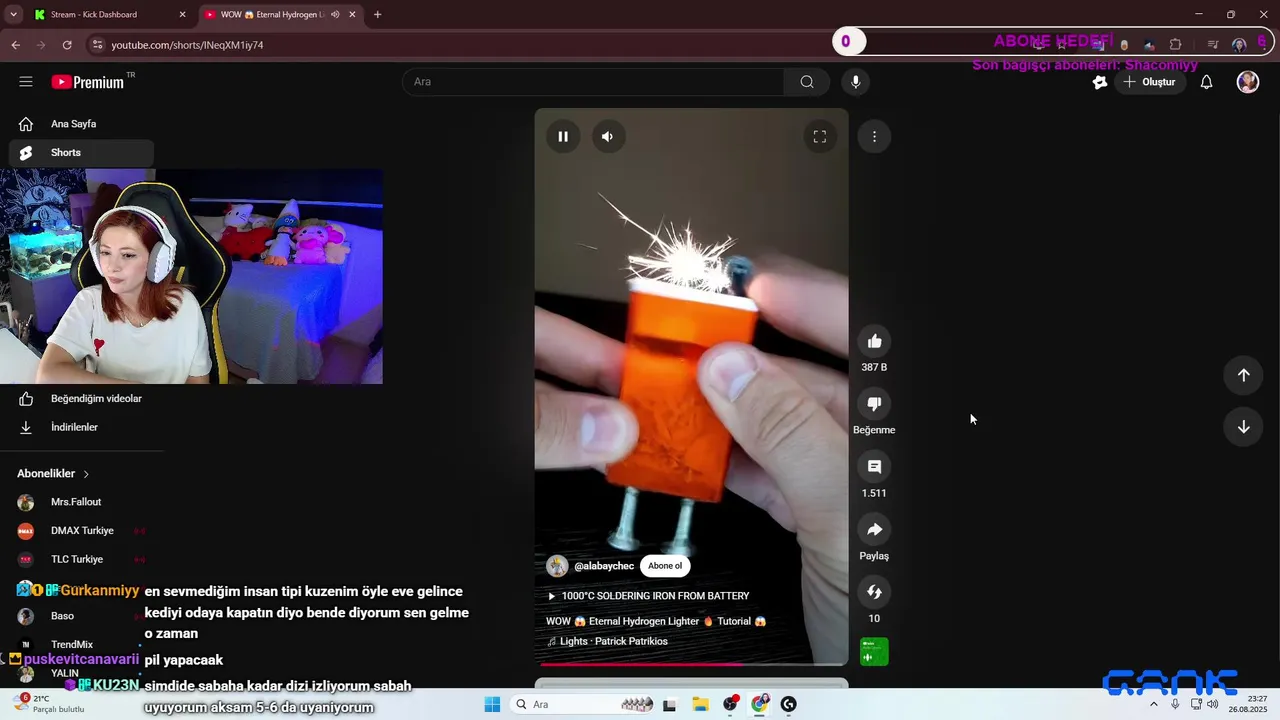This screenshot has width=1280, height=720.
Task: Open the YouTube hamburger guide menu
Action: 26,82
